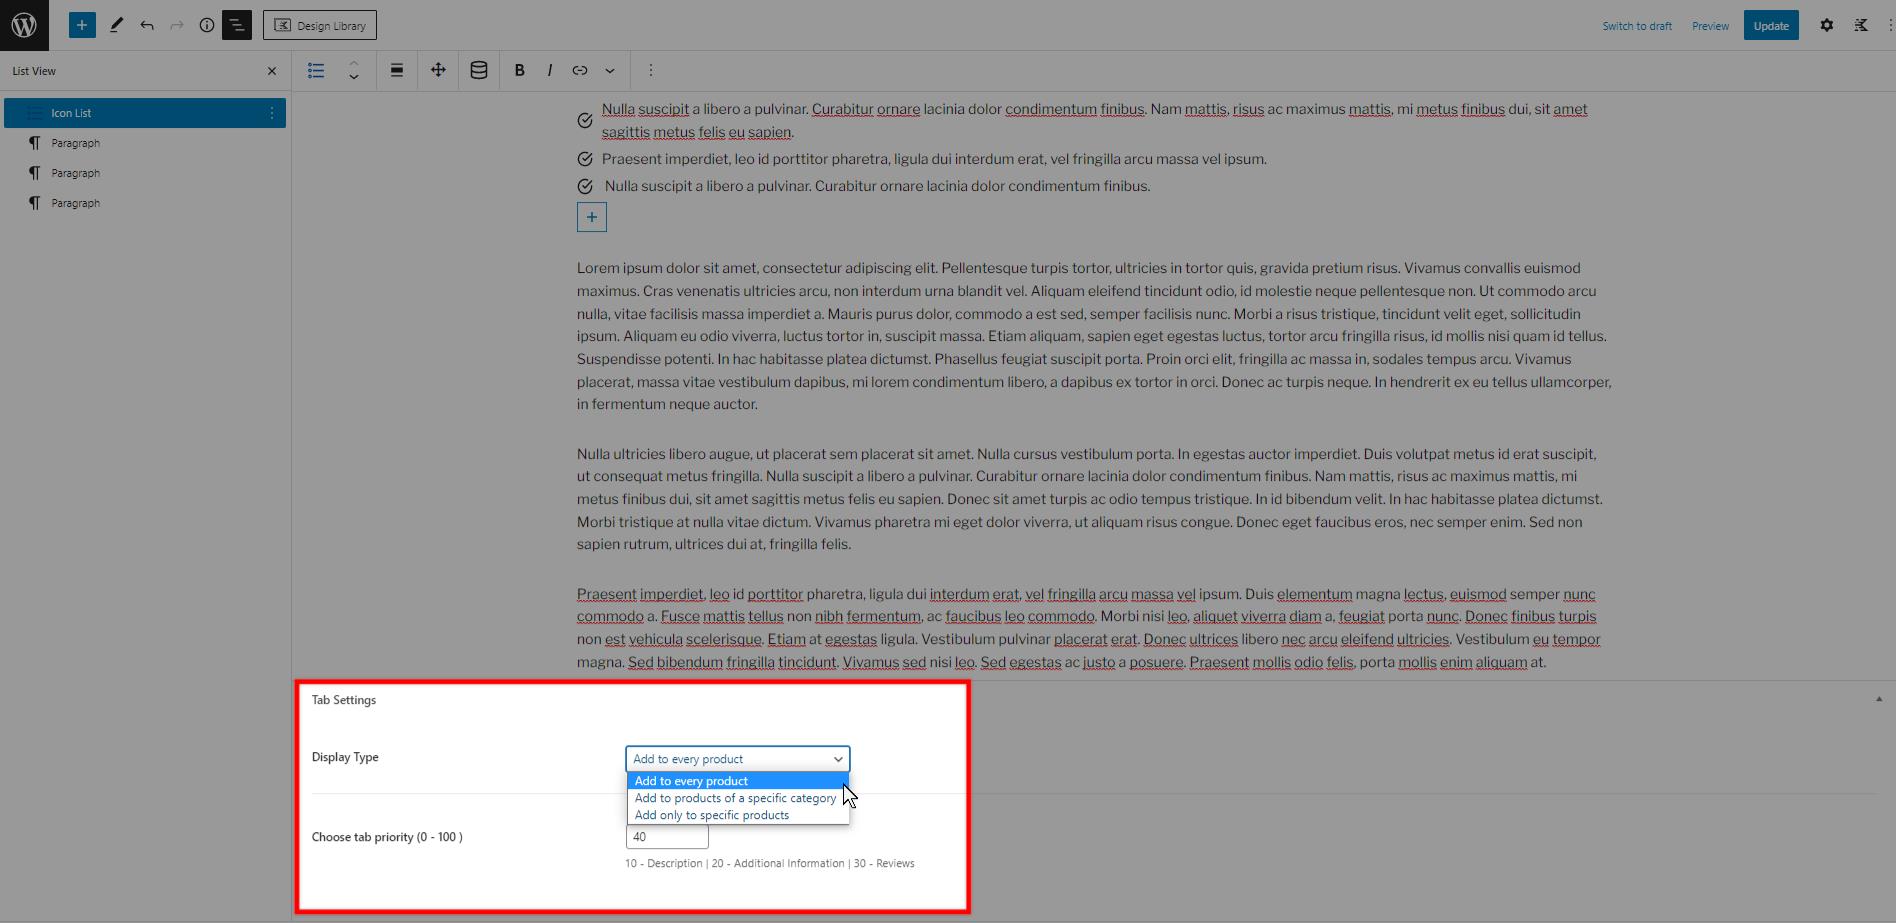1896x923 pixels.
Task: Open the Display Type dropdown
Action: 737,758
